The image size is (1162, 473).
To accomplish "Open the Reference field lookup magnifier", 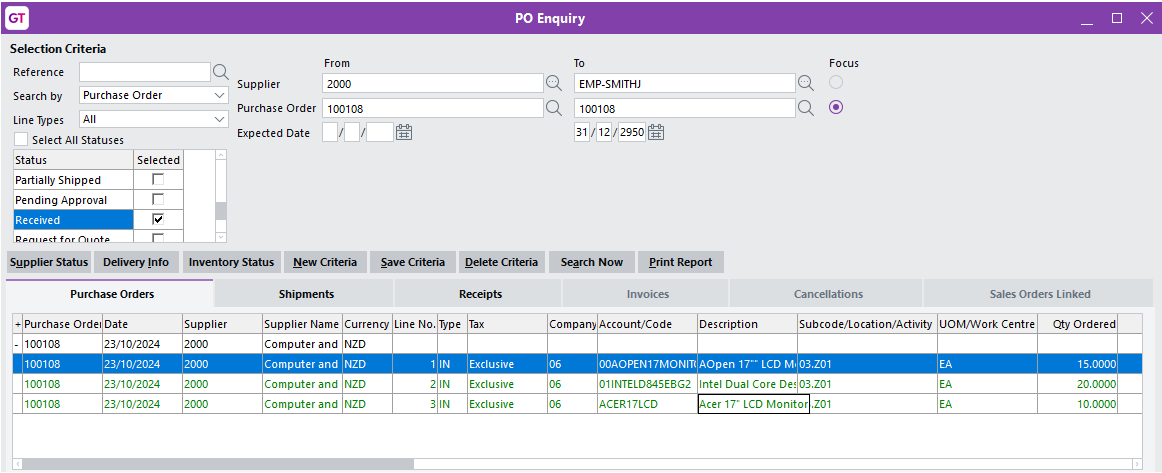I will click(220, 72).
